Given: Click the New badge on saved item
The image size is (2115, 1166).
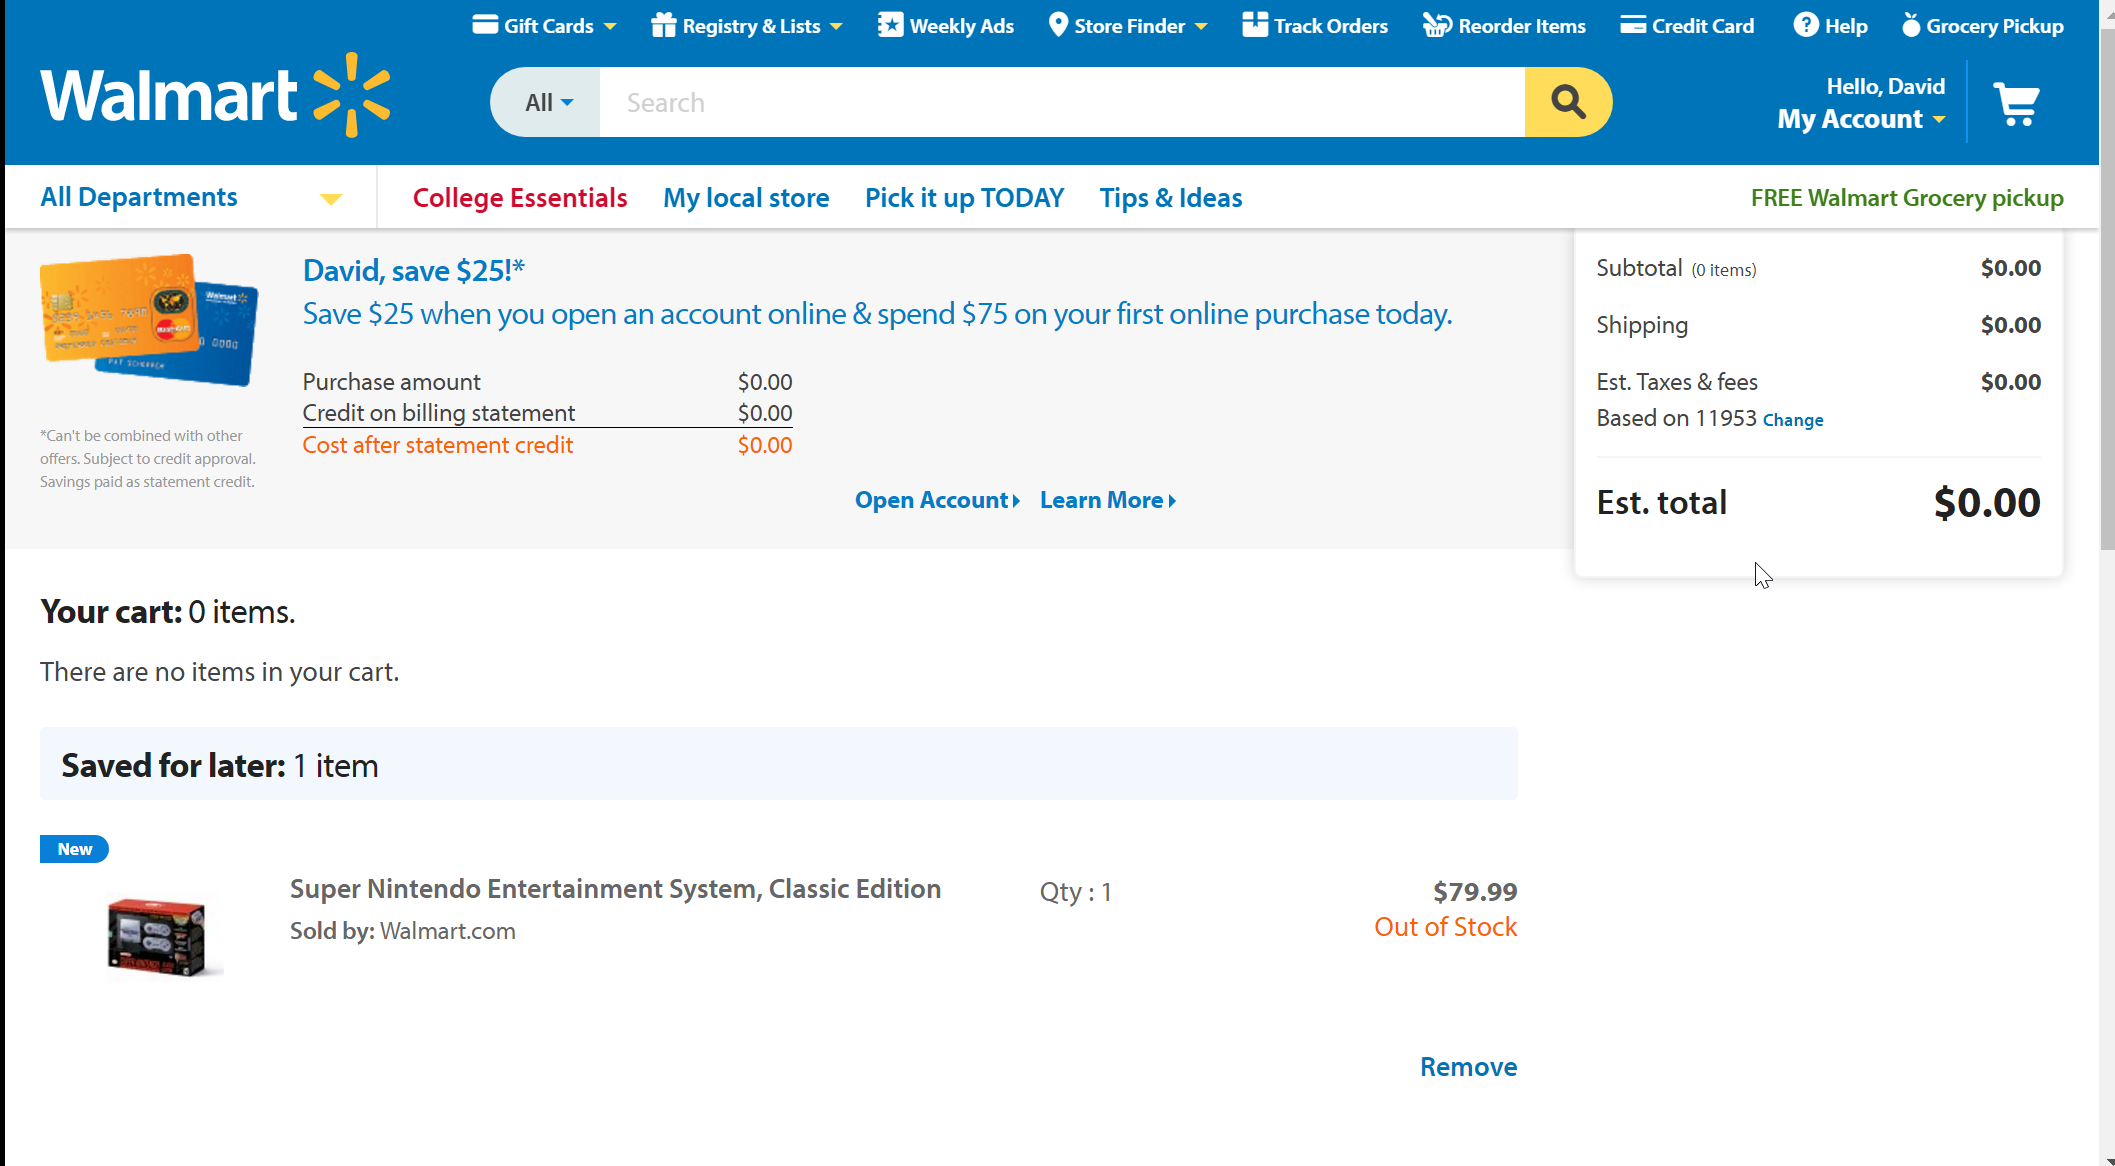Looking at the screenshot, I should coord(74,849).
